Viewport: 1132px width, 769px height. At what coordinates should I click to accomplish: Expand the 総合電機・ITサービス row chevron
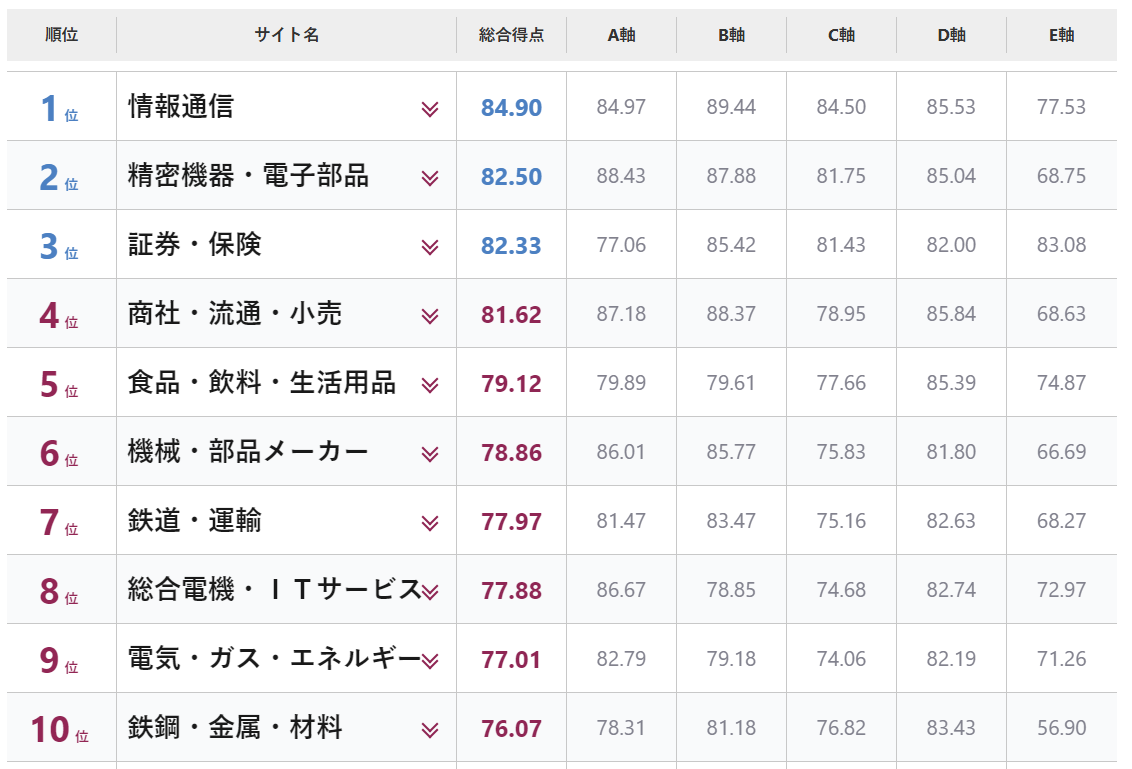coord(430,592)
